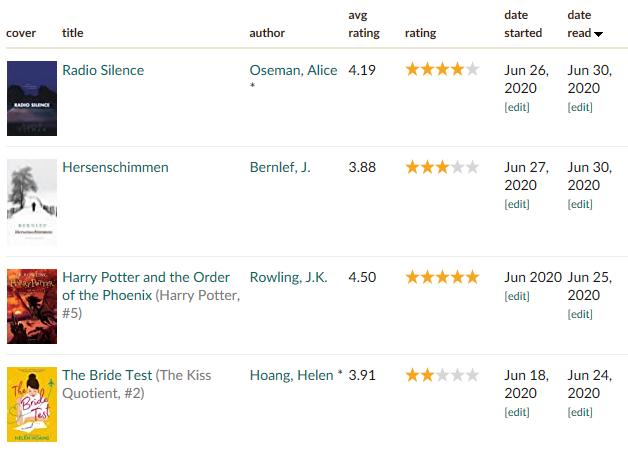628x450 pixels.
Task: Edit date started for Radio Silence
Action: click(517, 107)
